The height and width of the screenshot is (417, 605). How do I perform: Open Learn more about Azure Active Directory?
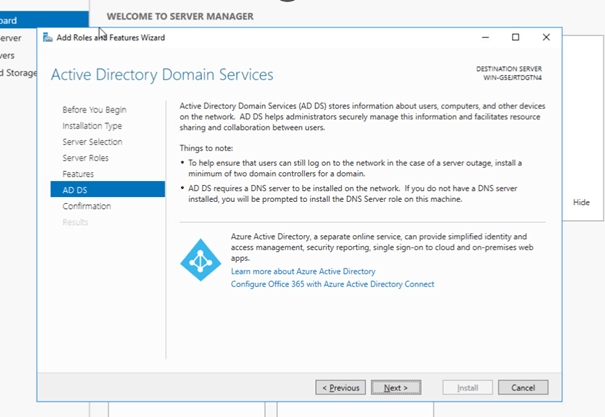pyautogui.click(x=302, y=271)
